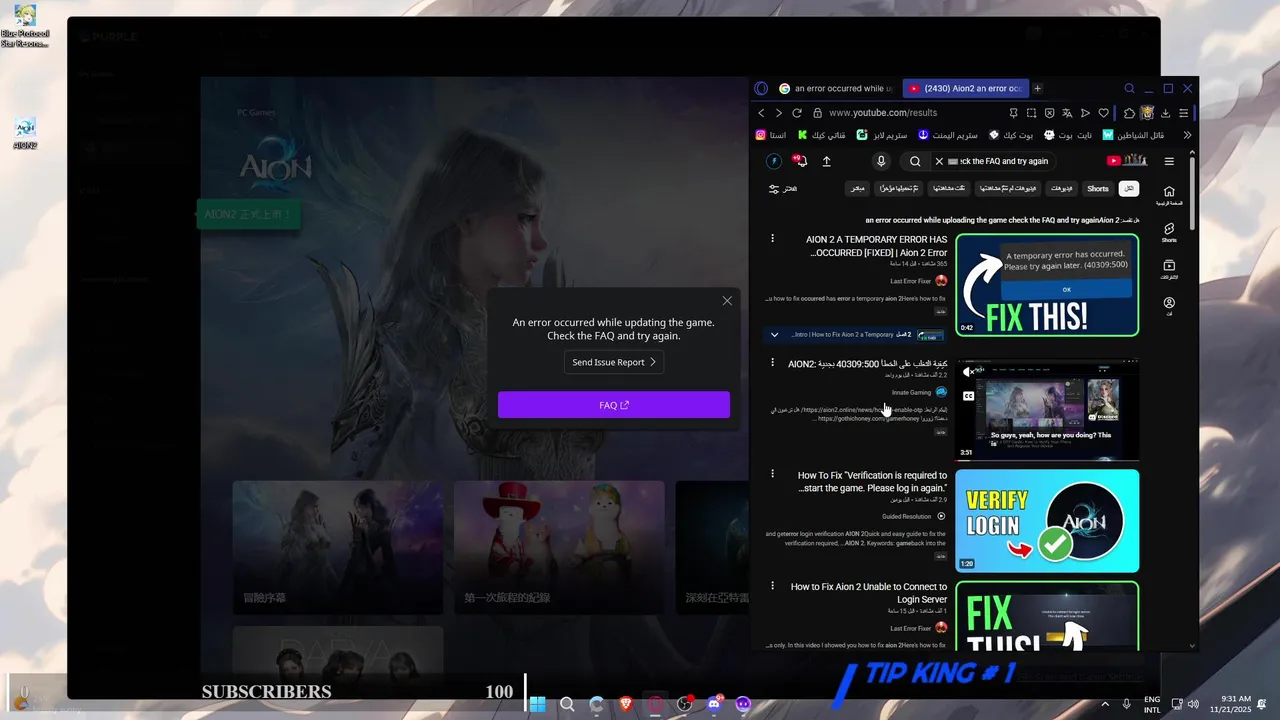Click Send Issue Report in the error dialog
This screenshot has width=1280, height=720.
614,362
